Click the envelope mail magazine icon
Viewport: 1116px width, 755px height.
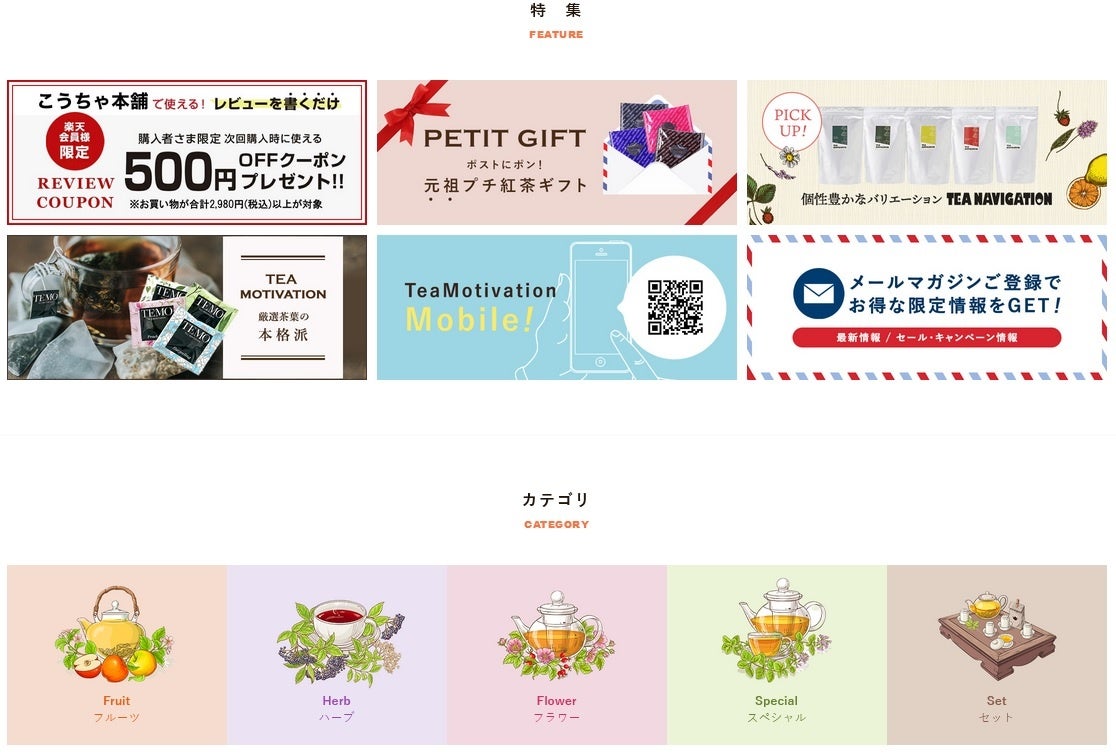[818, 293]
